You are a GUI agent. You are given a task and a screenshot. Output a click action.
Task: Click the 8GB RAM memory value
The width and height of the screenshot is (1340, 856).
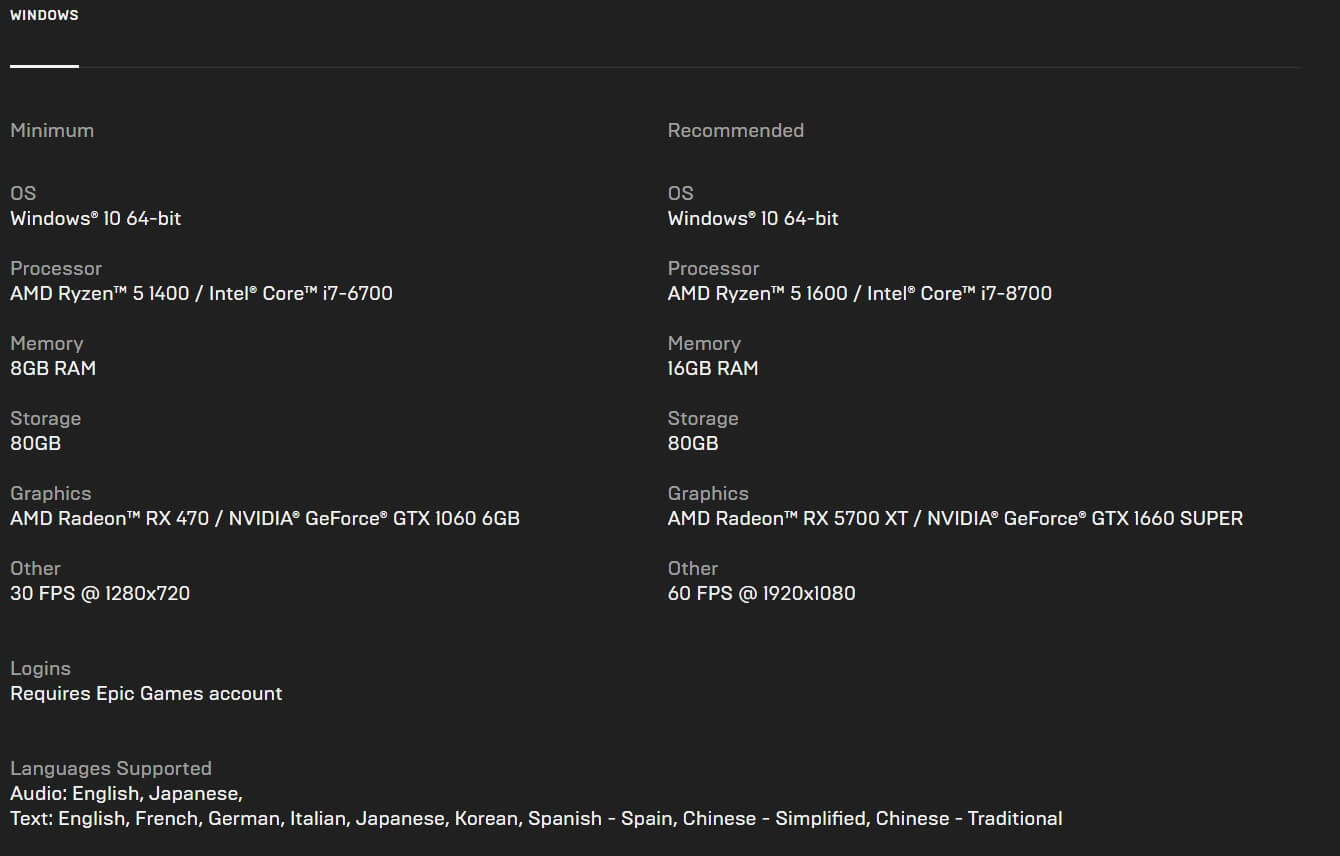tap(53, 369)
